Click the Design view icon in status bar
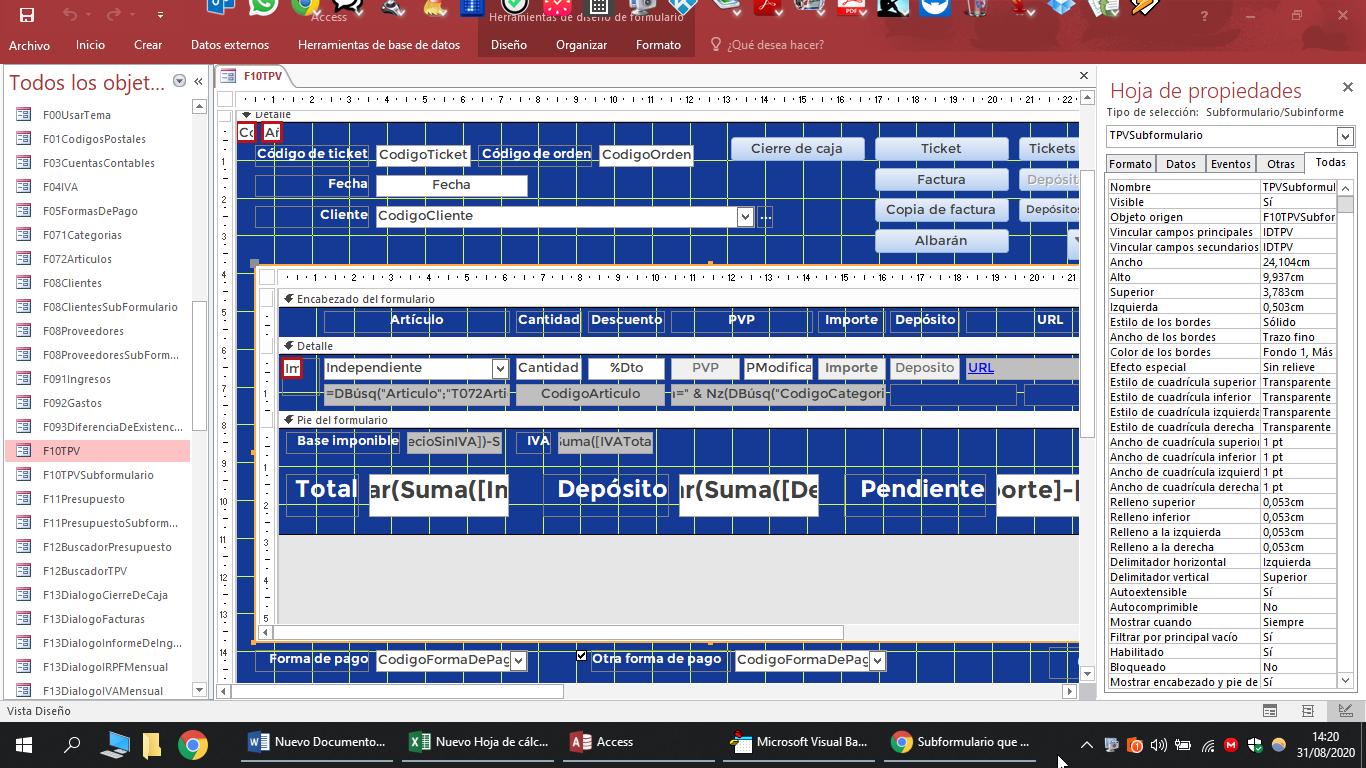 pos(1344,711)
